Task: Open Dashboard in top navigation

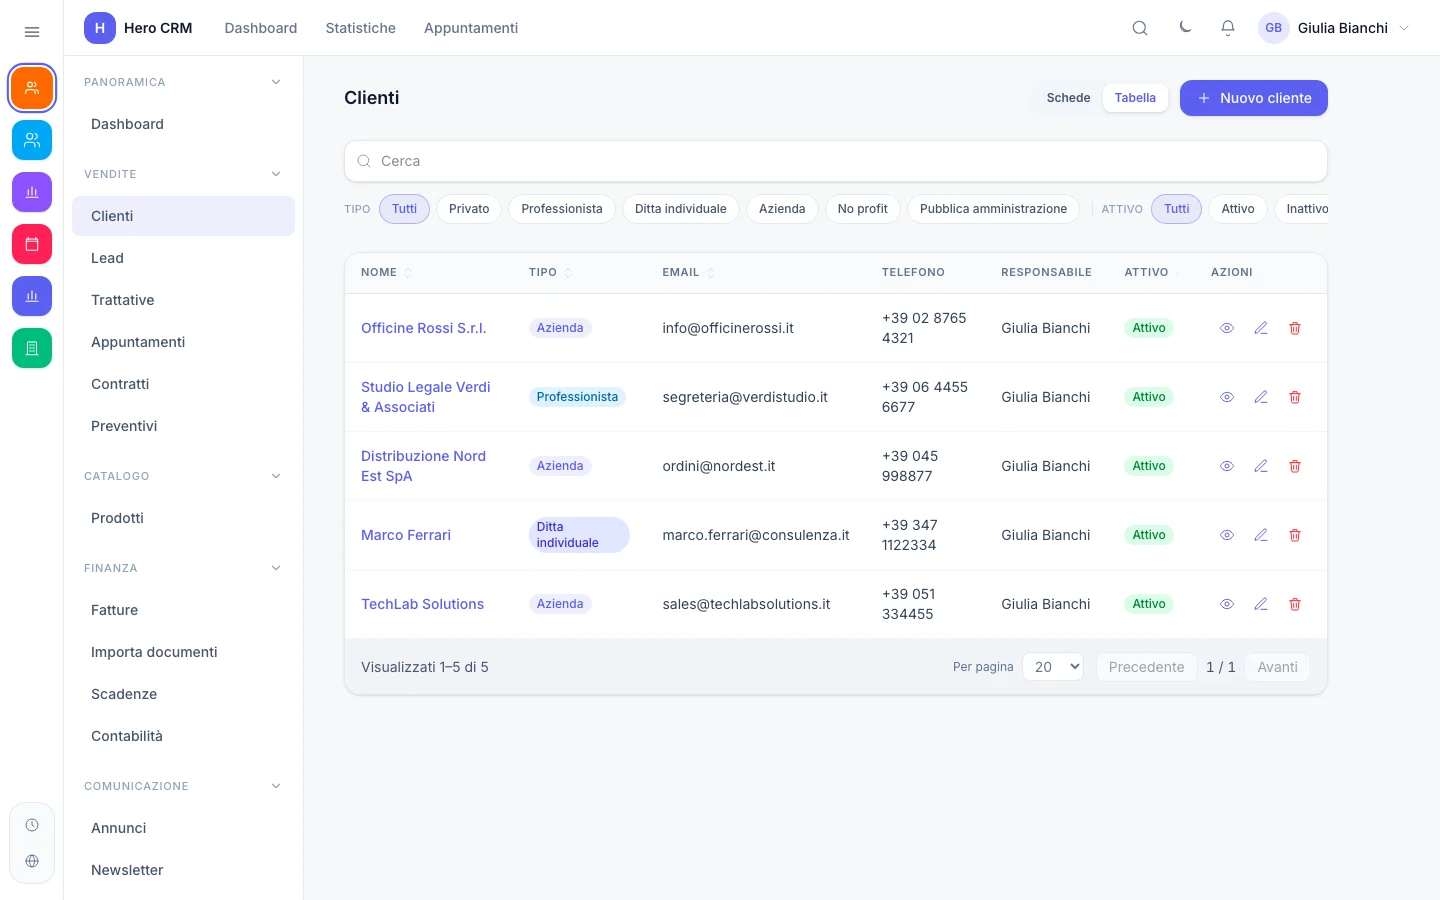Action: tap(261, 28)
